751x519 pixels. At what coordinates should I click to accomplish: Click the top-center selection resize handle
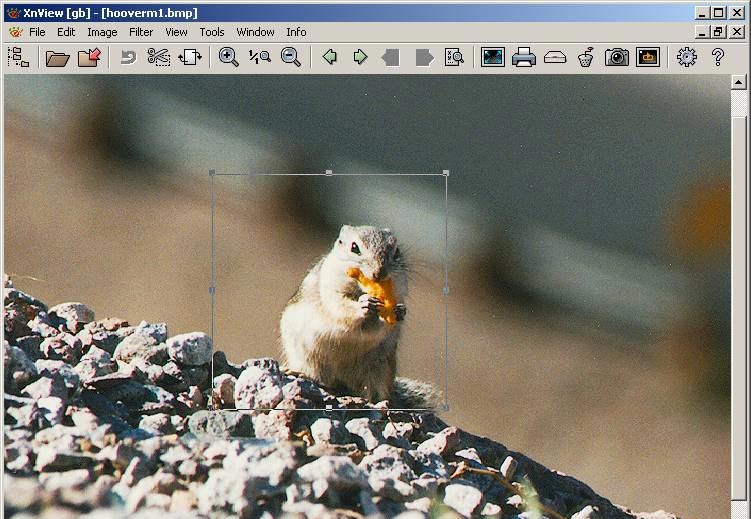(329, 173)
